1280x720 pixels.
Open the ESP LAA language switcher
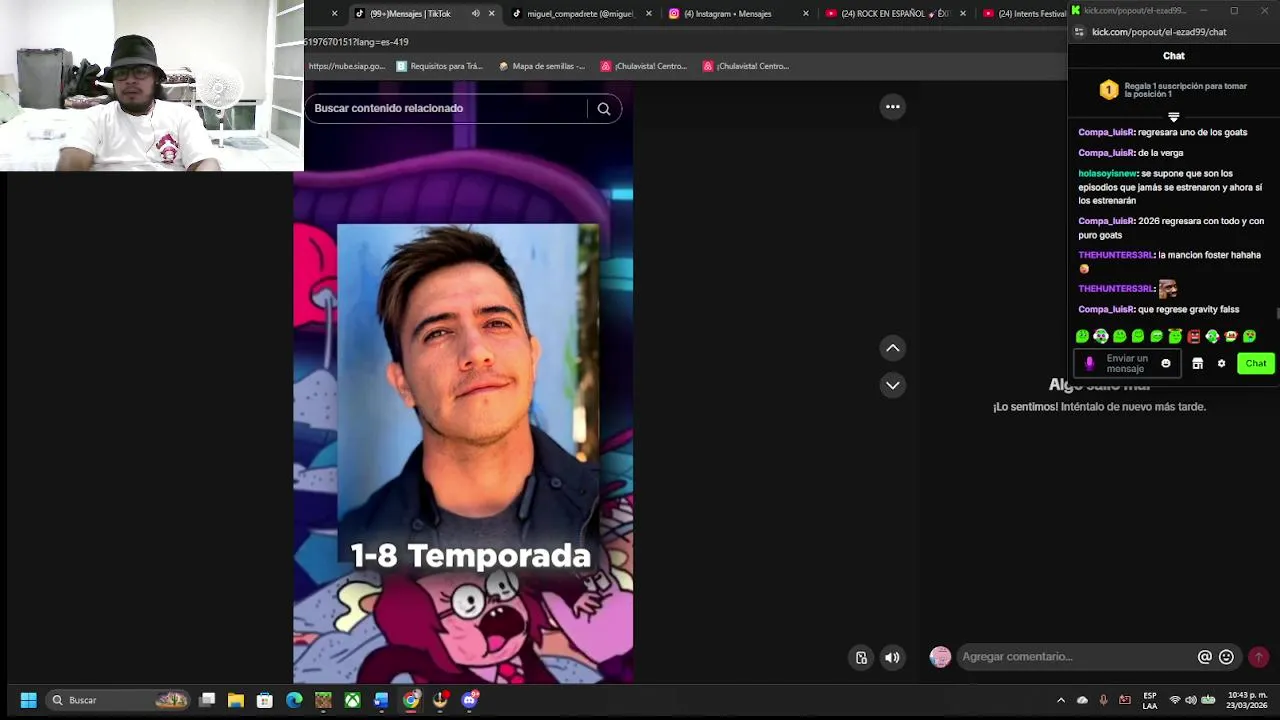pyautogui.click(x=1150, y=700)
